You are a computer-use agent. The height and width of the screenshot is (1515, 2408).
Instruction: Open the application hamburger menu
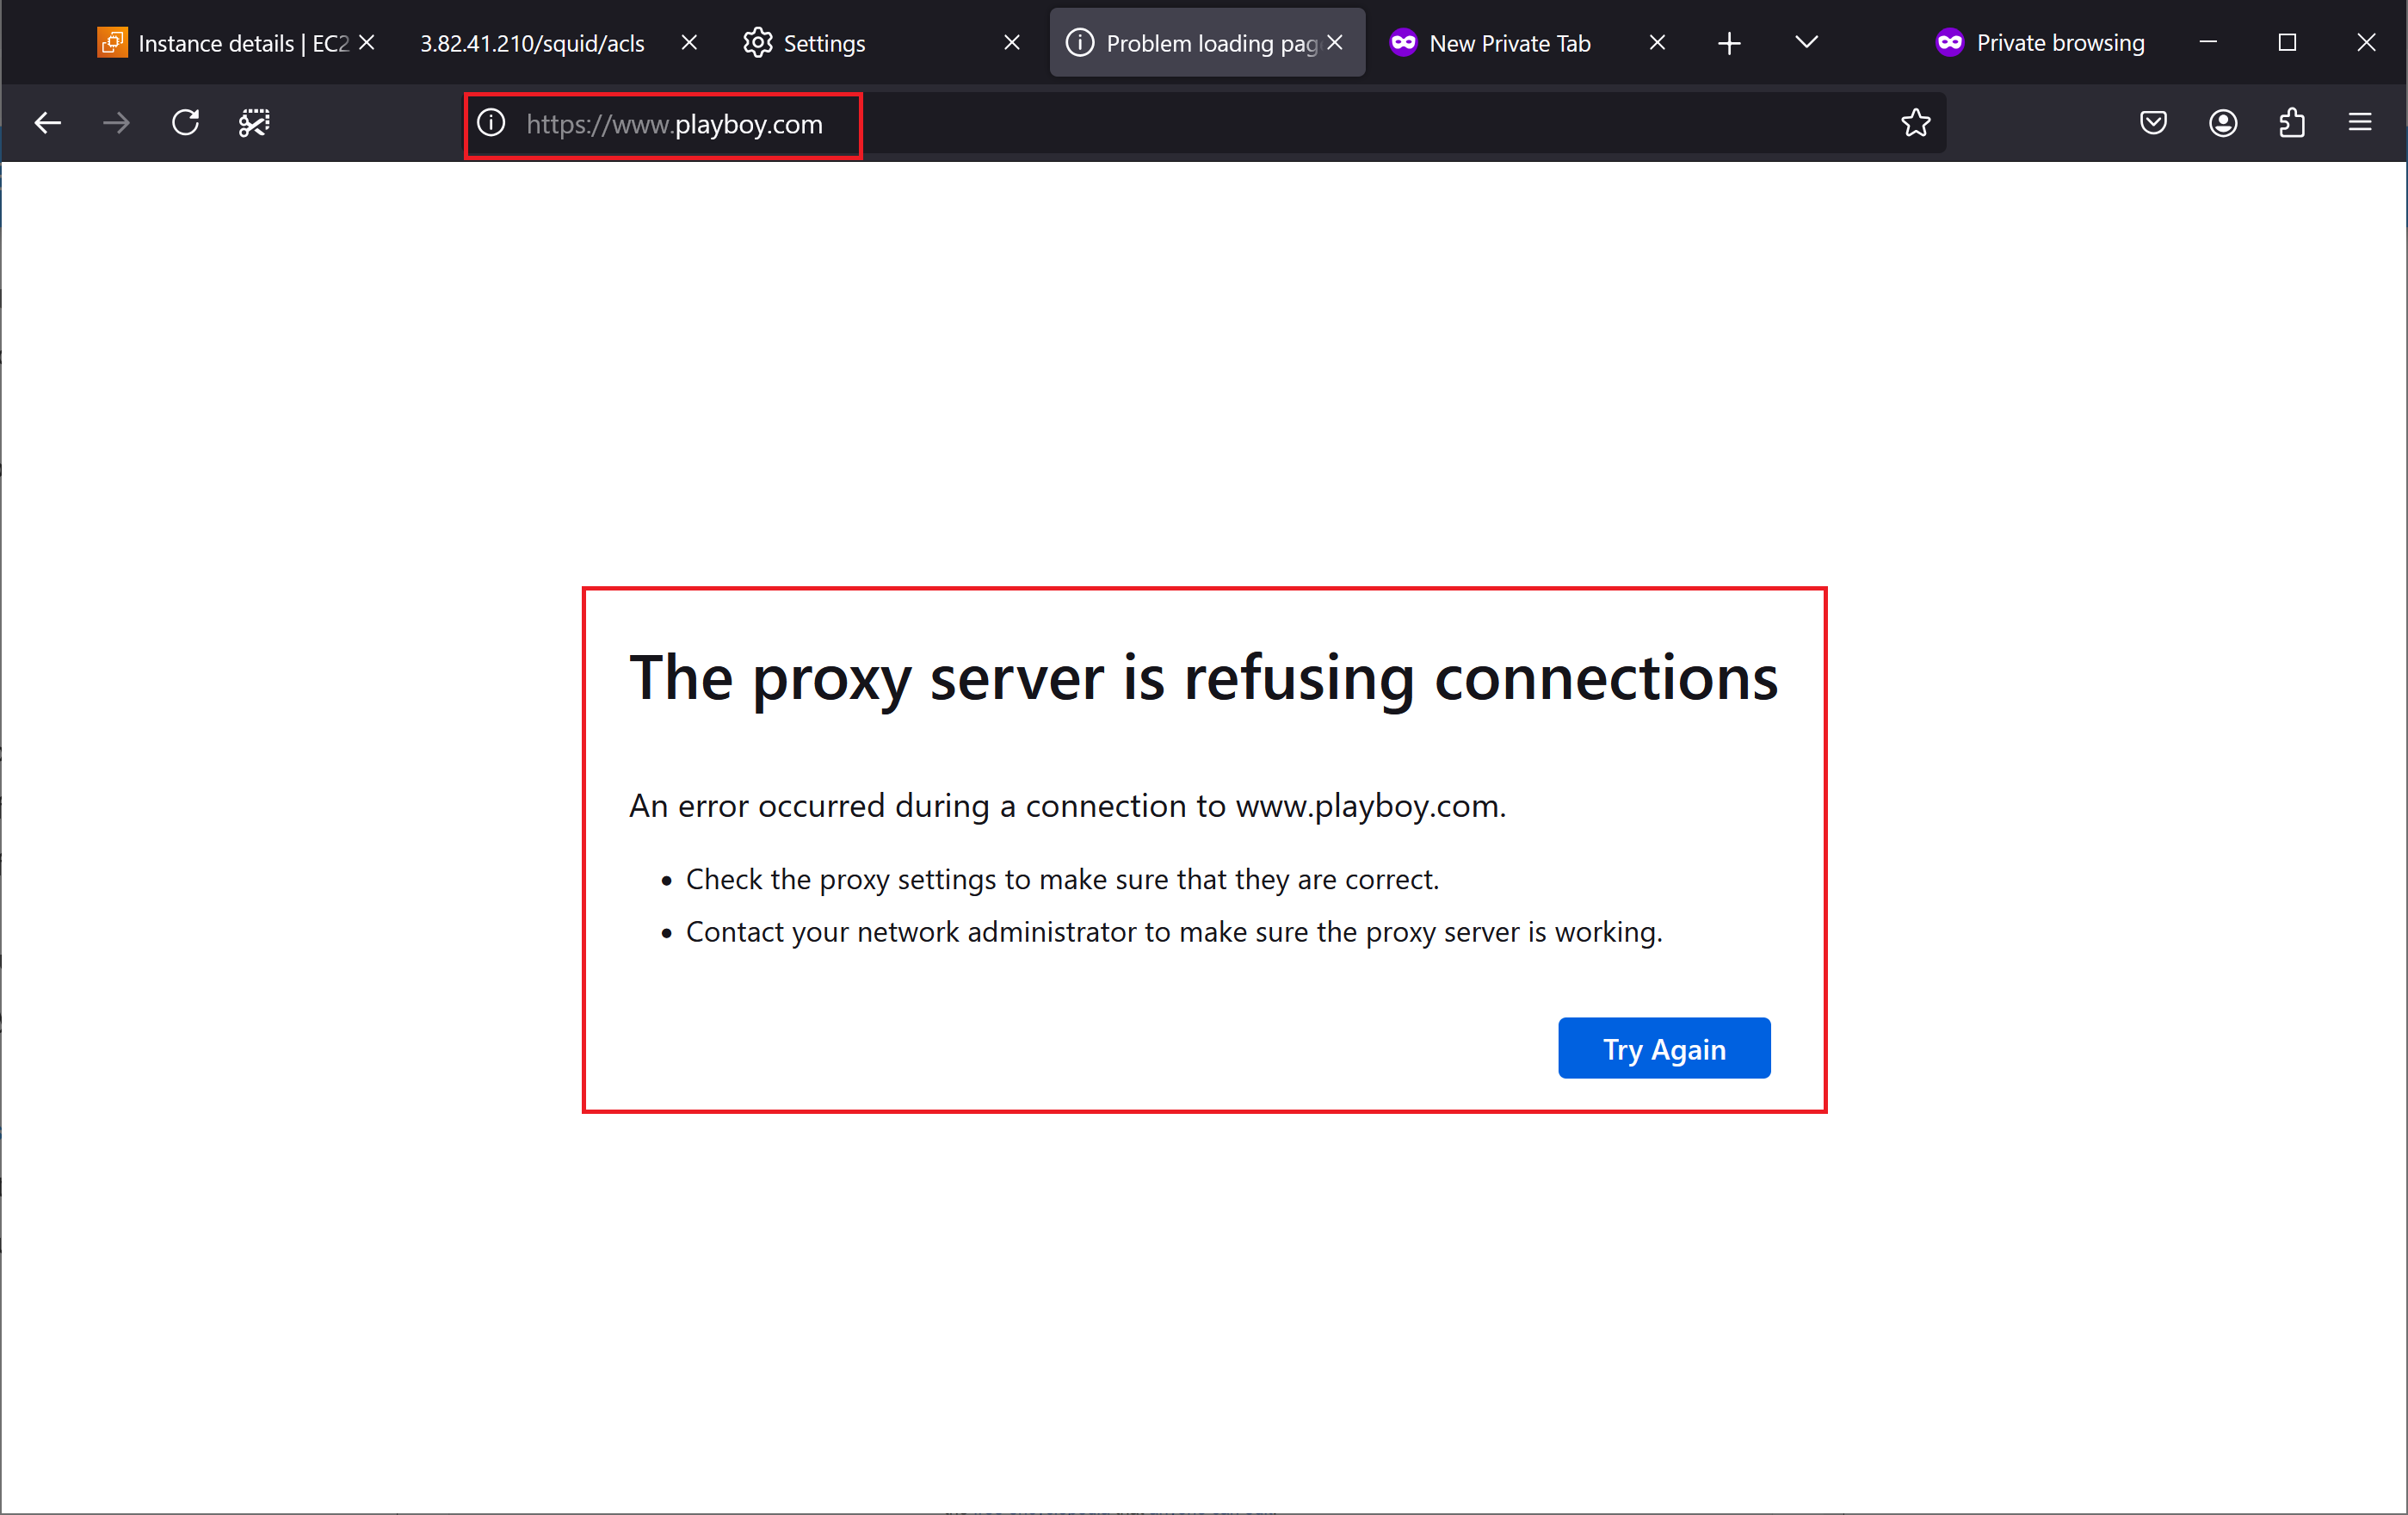[2360, 123]
